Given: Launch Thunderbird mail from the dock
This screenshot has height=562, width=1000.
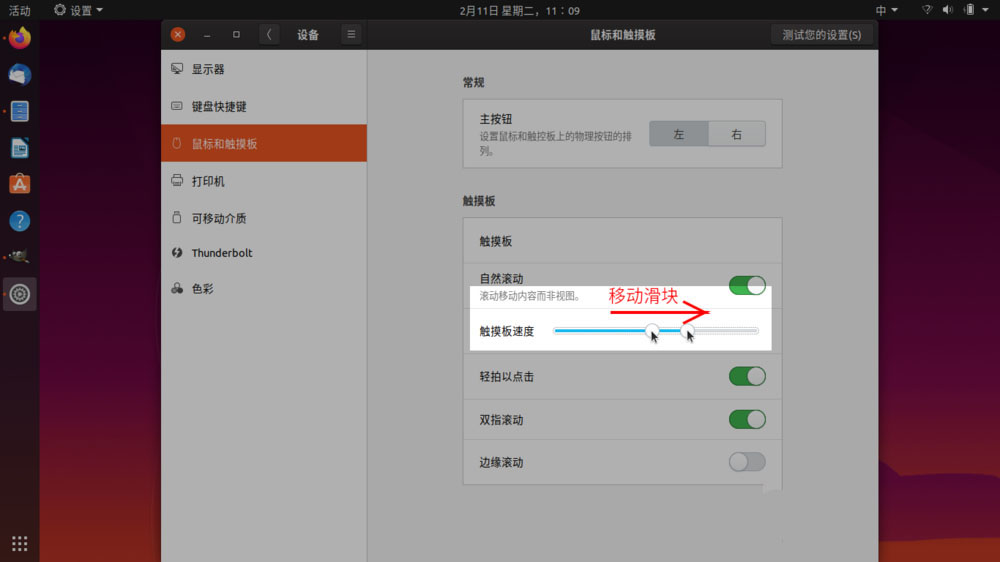Looking at the screenshot, I should coord(20,75).
